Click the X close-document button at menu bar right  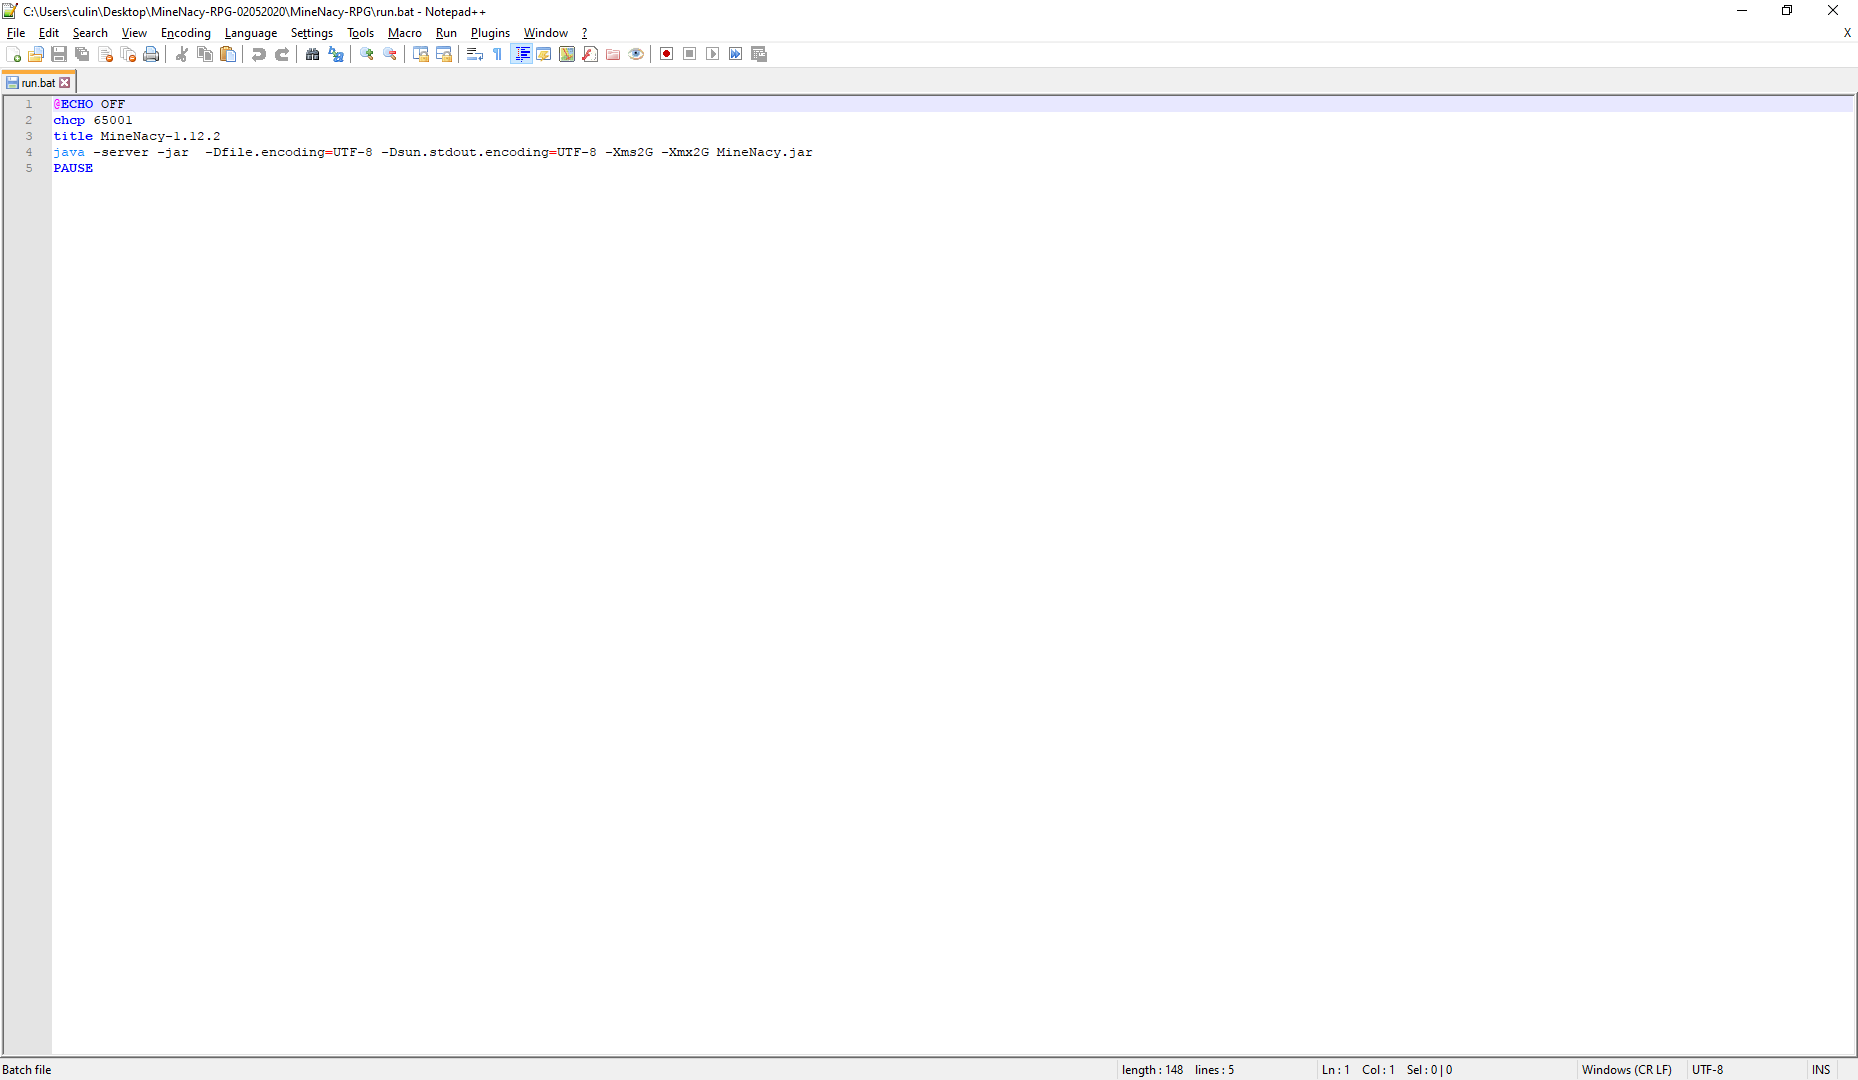click(1847, 33)
